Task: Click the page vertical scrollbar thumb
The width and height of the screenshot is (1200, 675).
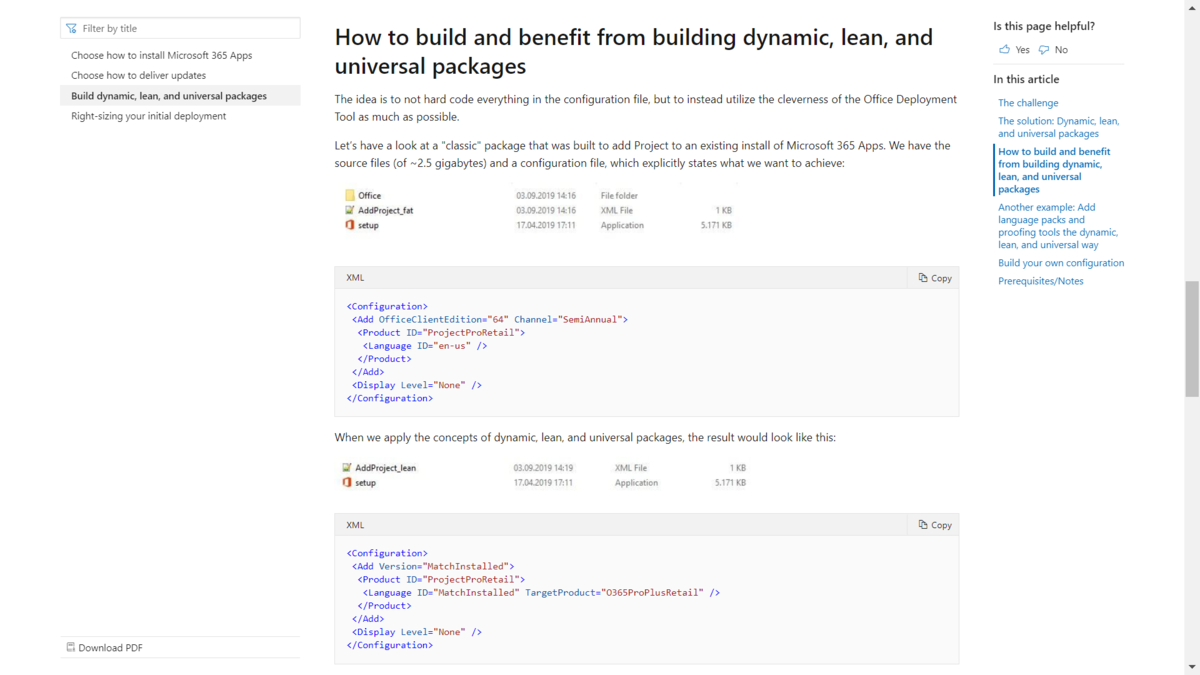Action: click(1192, 338)
